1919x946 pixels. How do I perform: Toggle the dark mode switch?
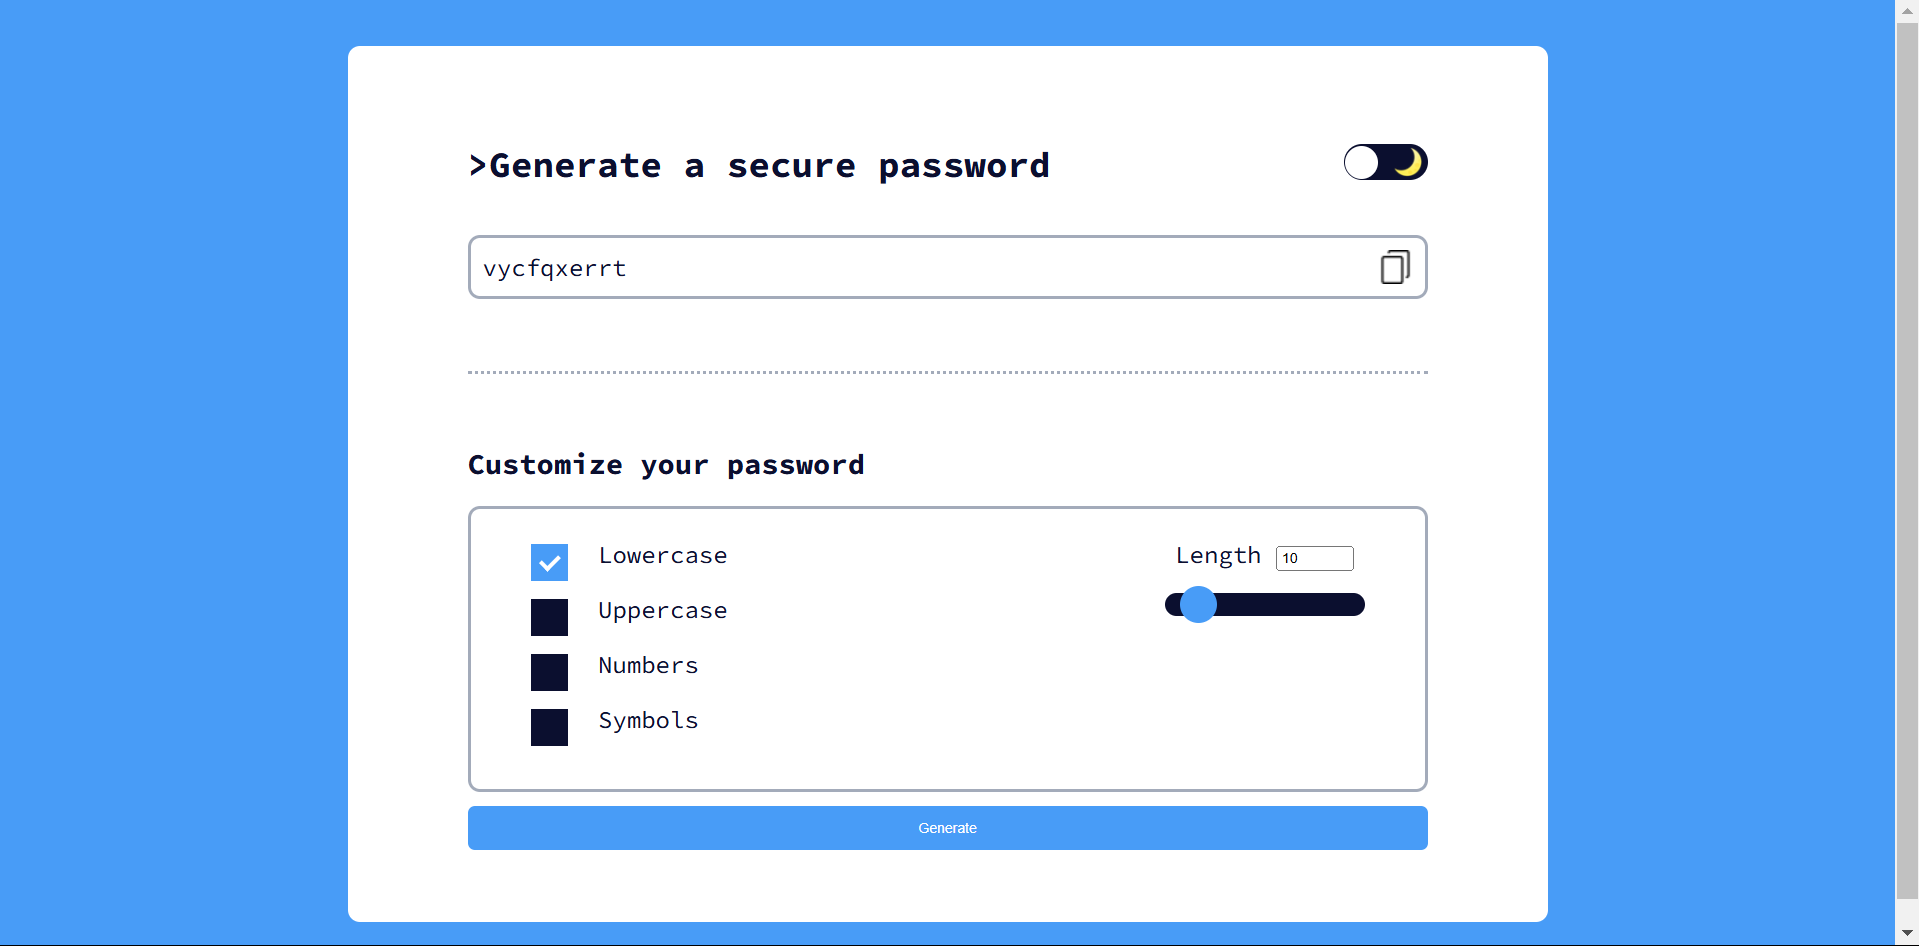1385,162
